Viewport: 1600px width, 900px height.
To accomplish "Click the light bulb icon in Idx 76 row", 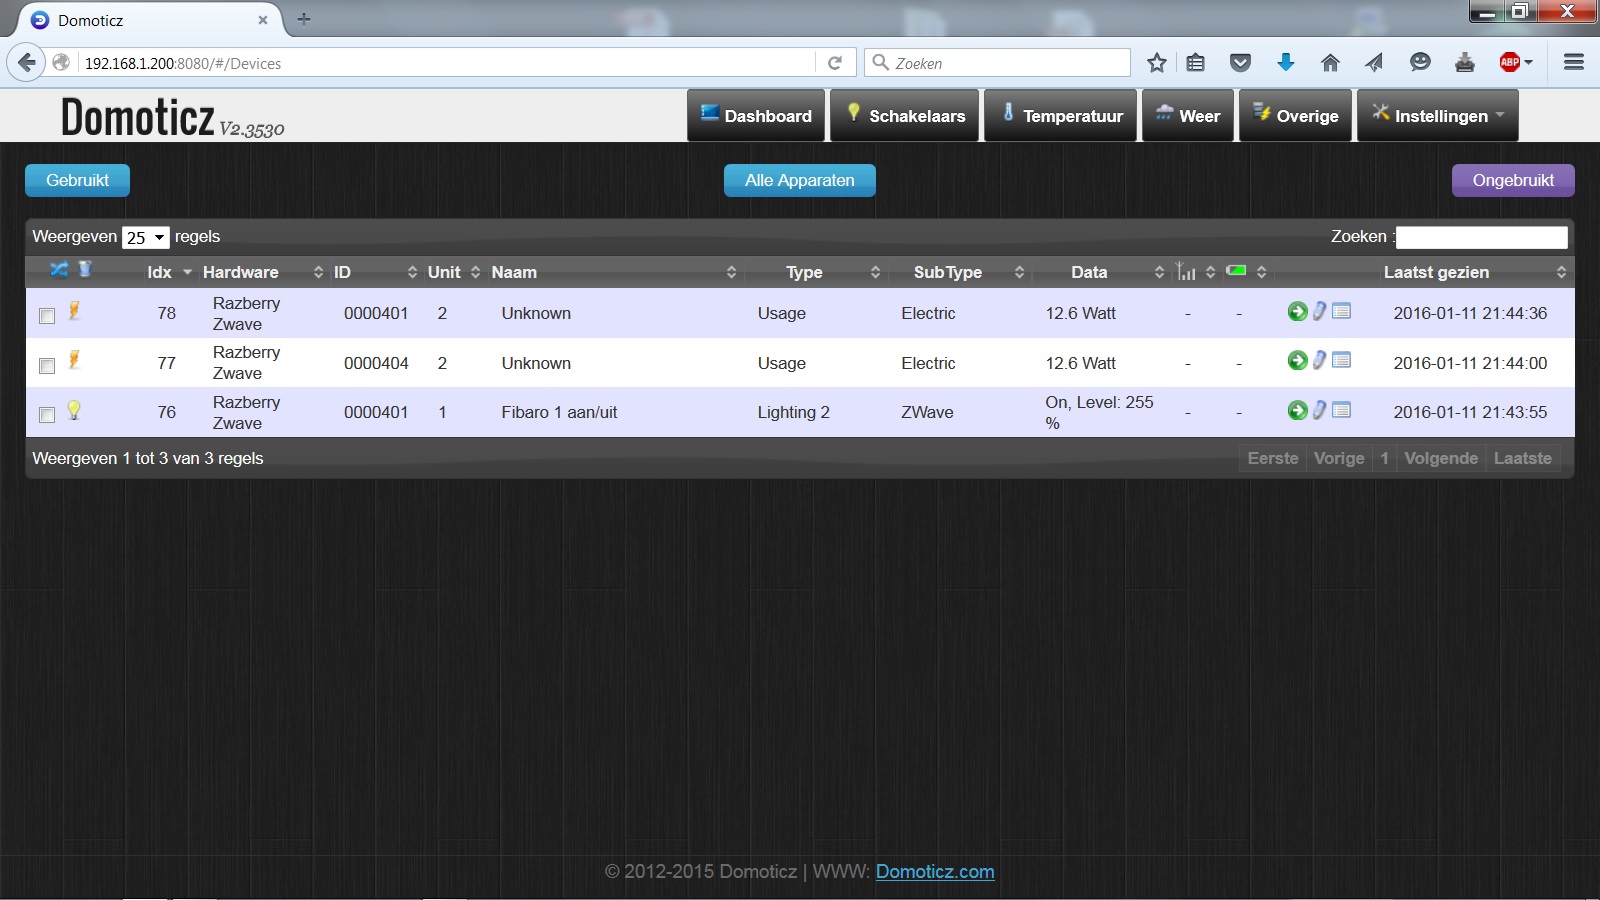I will 74,410.
